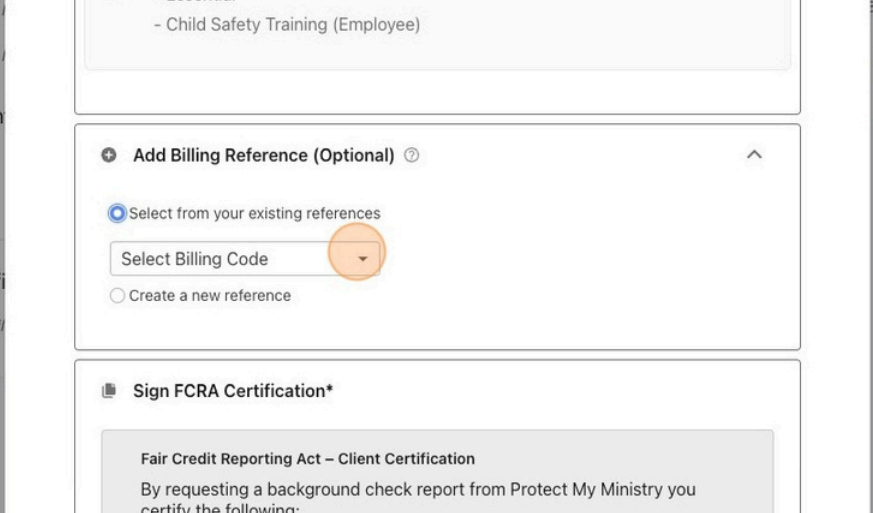
Task: Click the Fair Credit Reporting Act certification title
Action: pos(307,458)
